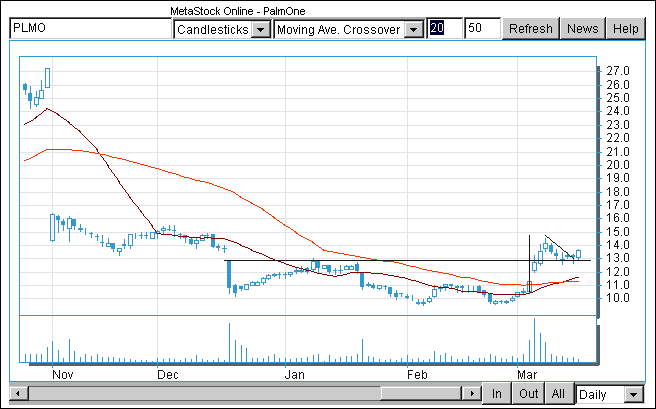Click the Dec label on the date axis

click(x=168, y=374)
